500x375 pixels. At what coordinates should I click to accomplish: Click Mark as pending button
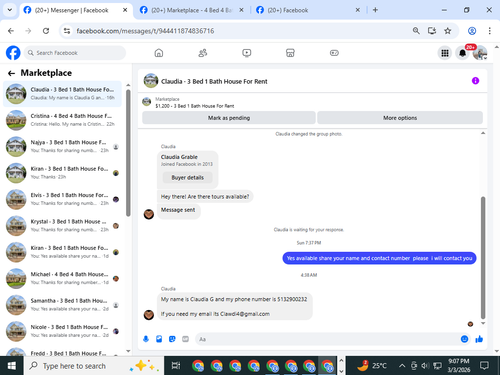[229, 118]
